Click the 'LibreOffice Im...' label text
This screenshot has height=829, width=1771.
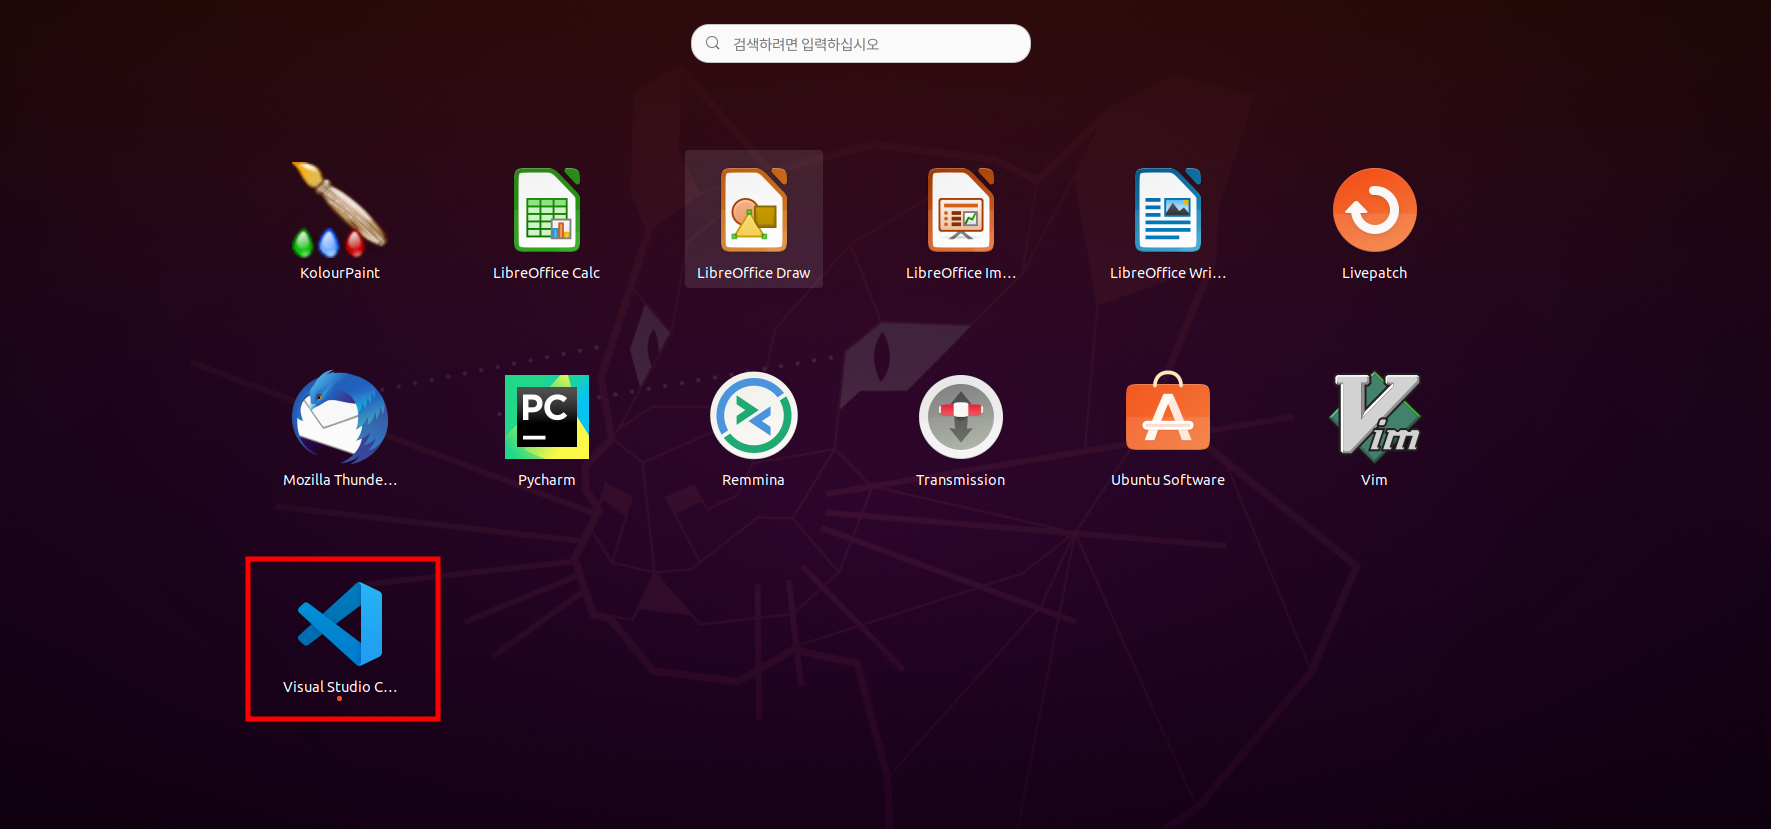[961, 273]
